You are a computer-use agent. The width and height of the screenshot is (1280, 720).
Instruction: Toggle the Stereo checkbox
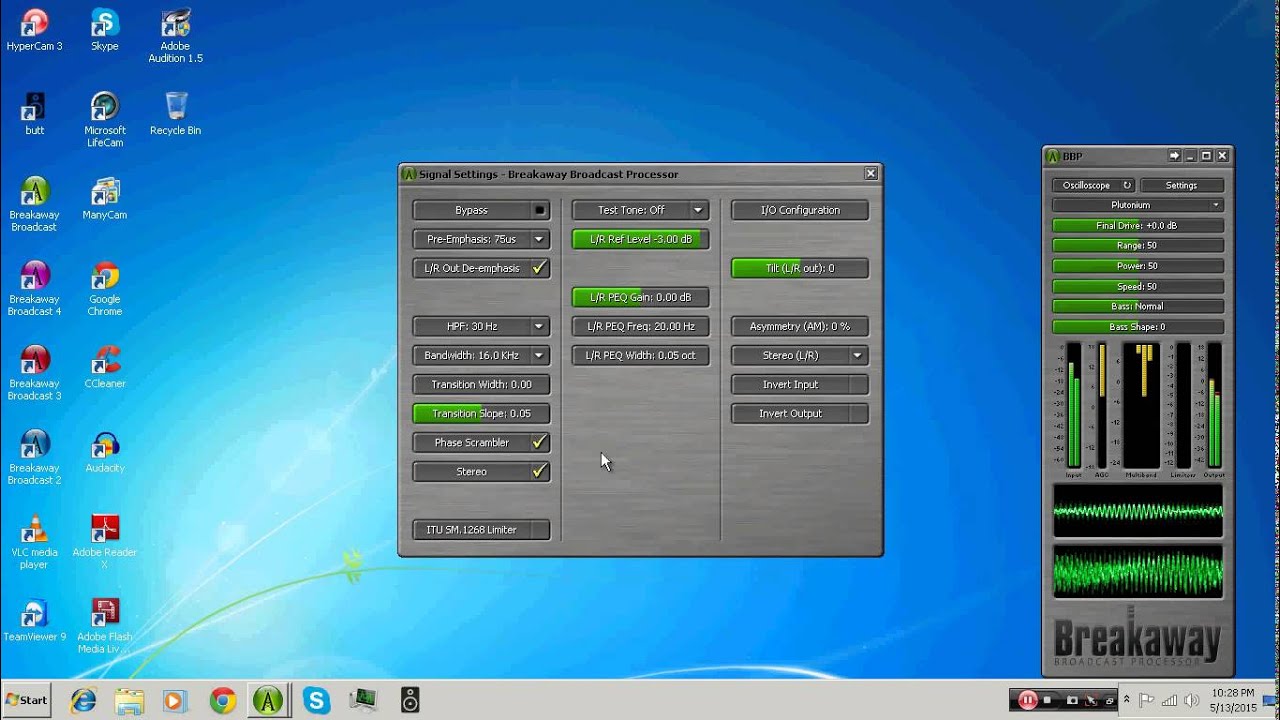click(481, 471)
